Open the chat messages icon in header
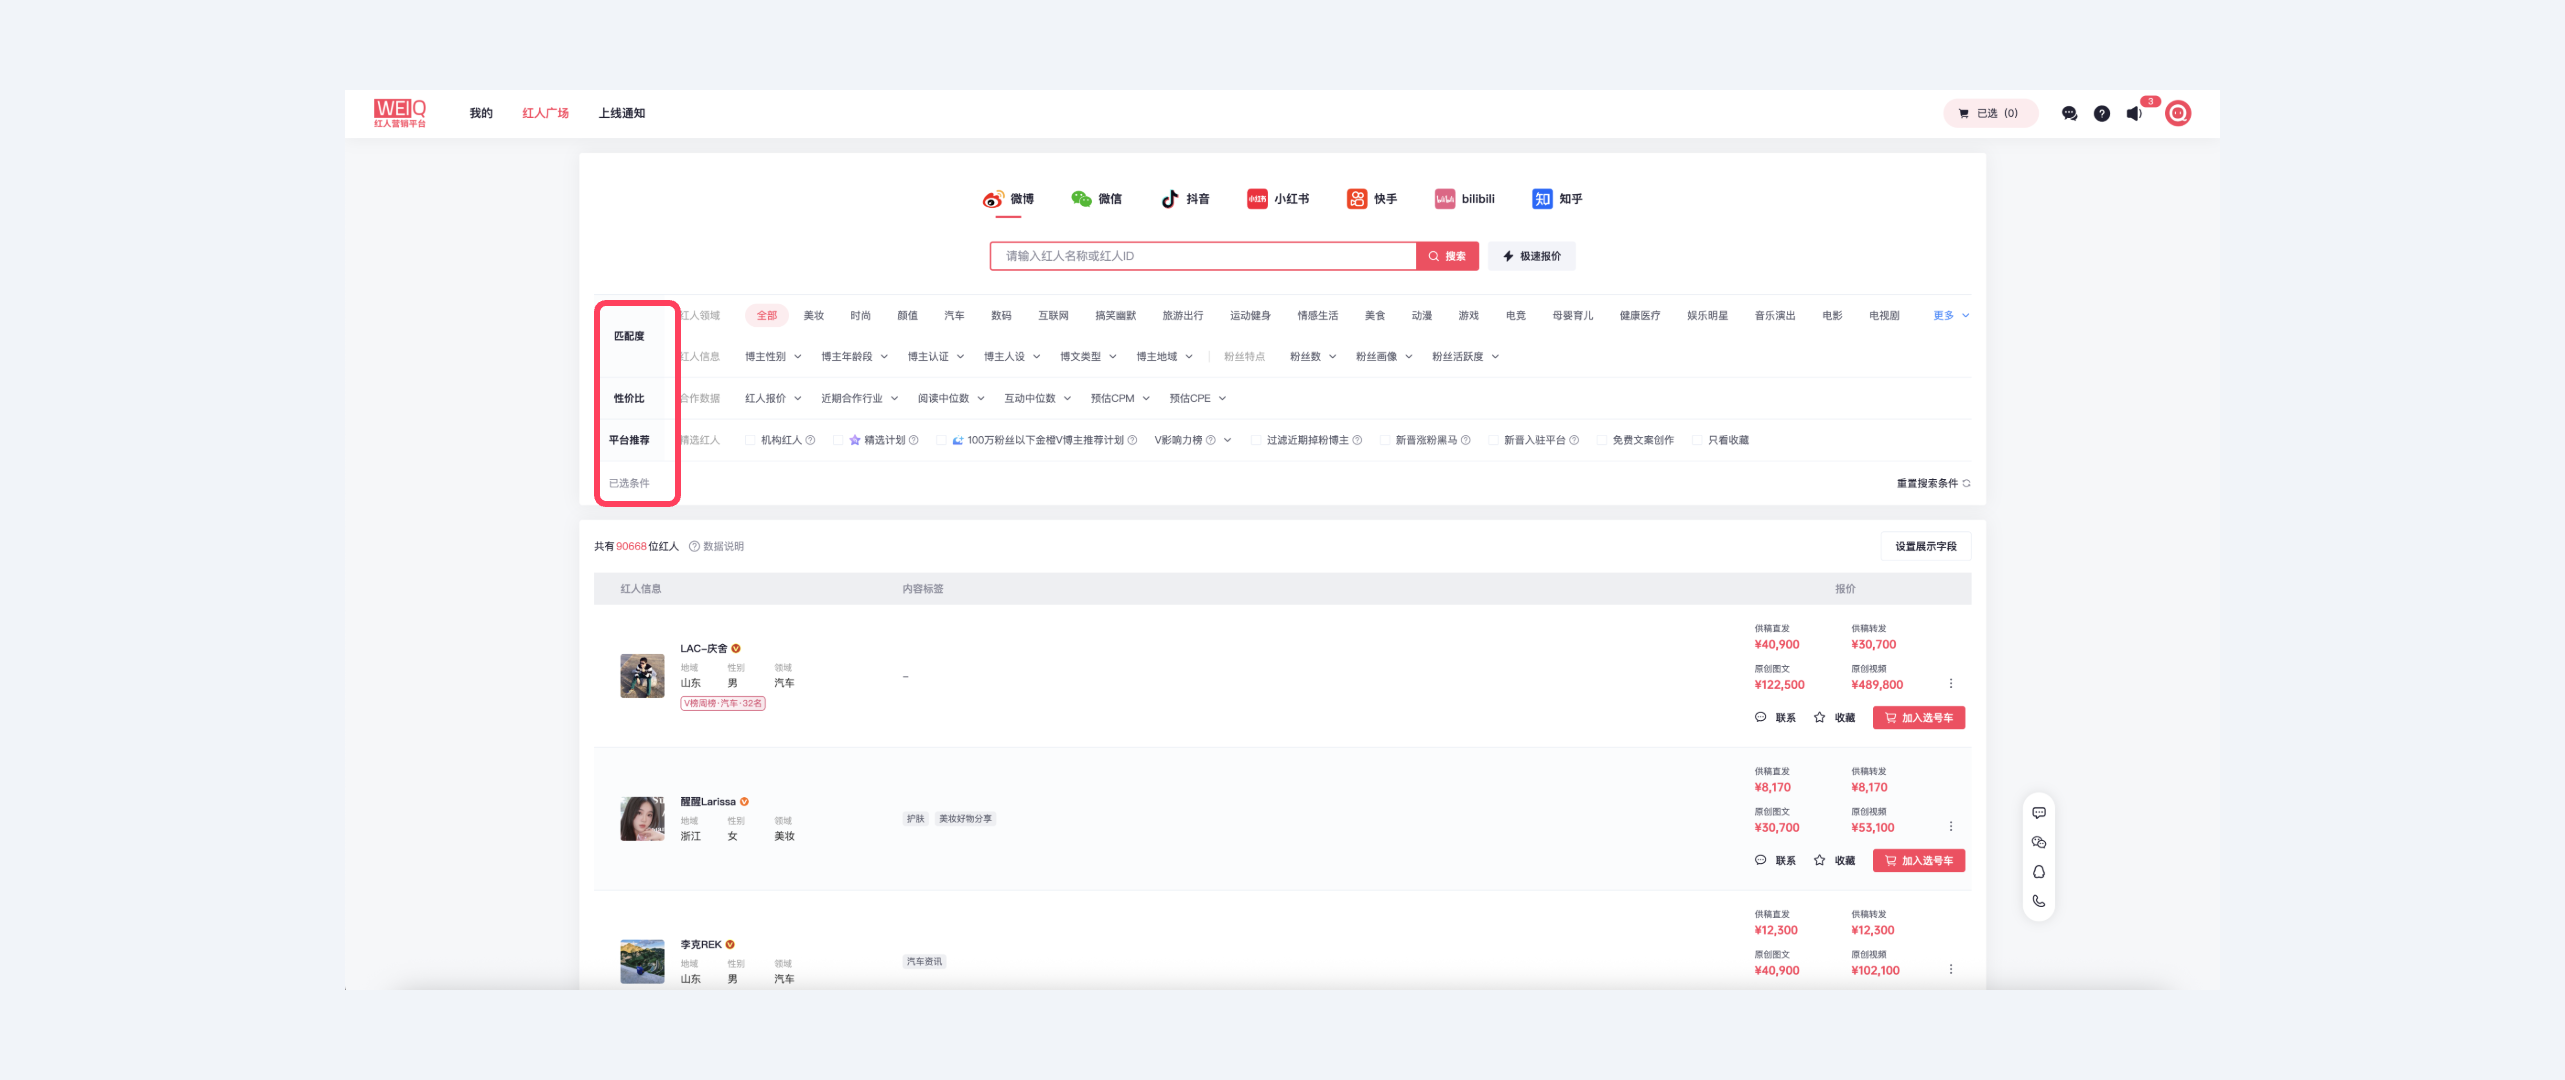Viewport: 2565px width, 1080px height. [2069, 114]
